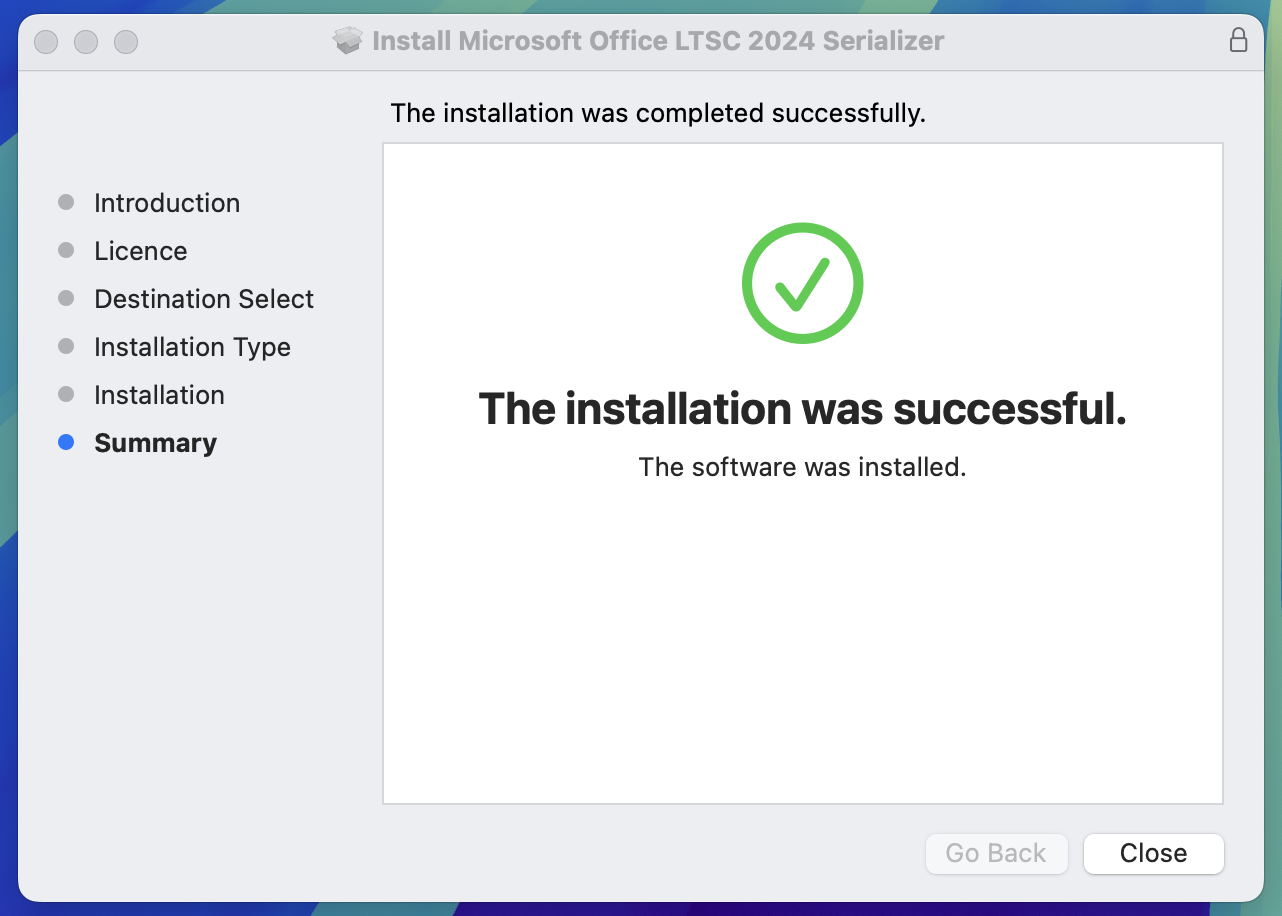This screenshot has height=916, width=1282.
Task: Click the Installation Type bullet dot
Action: (66, 346)
